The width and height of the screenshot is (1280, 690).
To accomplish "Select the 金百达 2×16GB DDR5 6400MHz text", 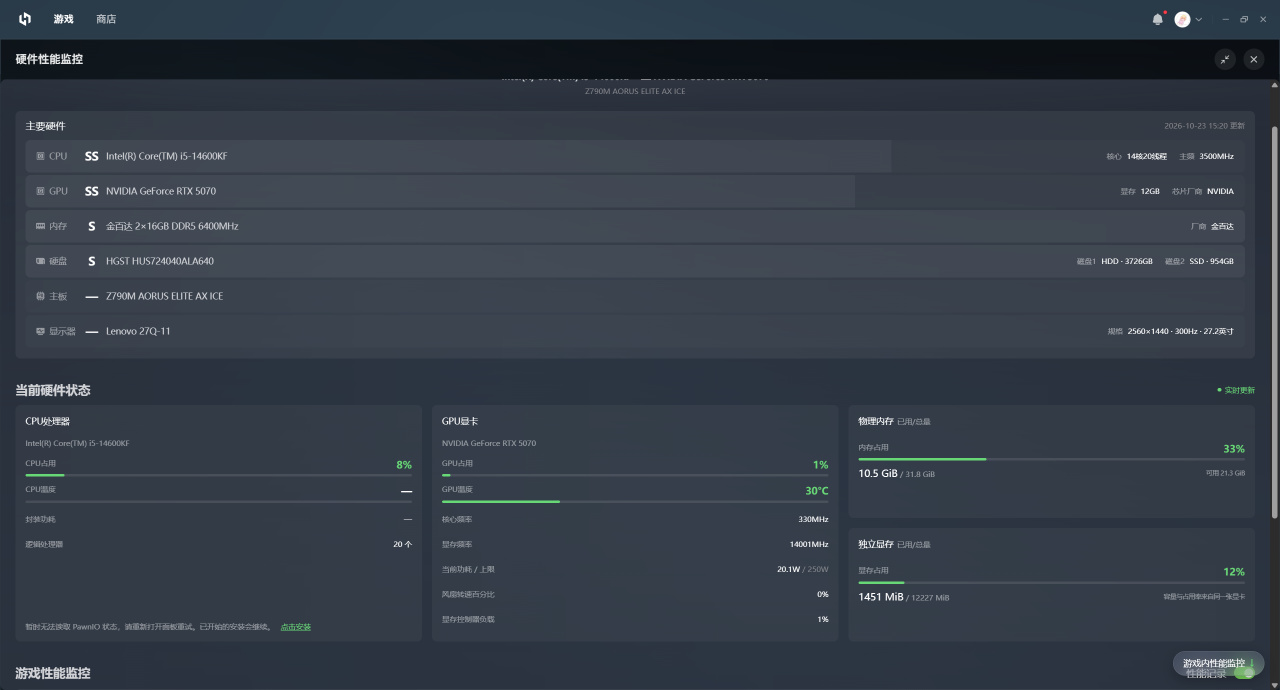I will [172, 226].
